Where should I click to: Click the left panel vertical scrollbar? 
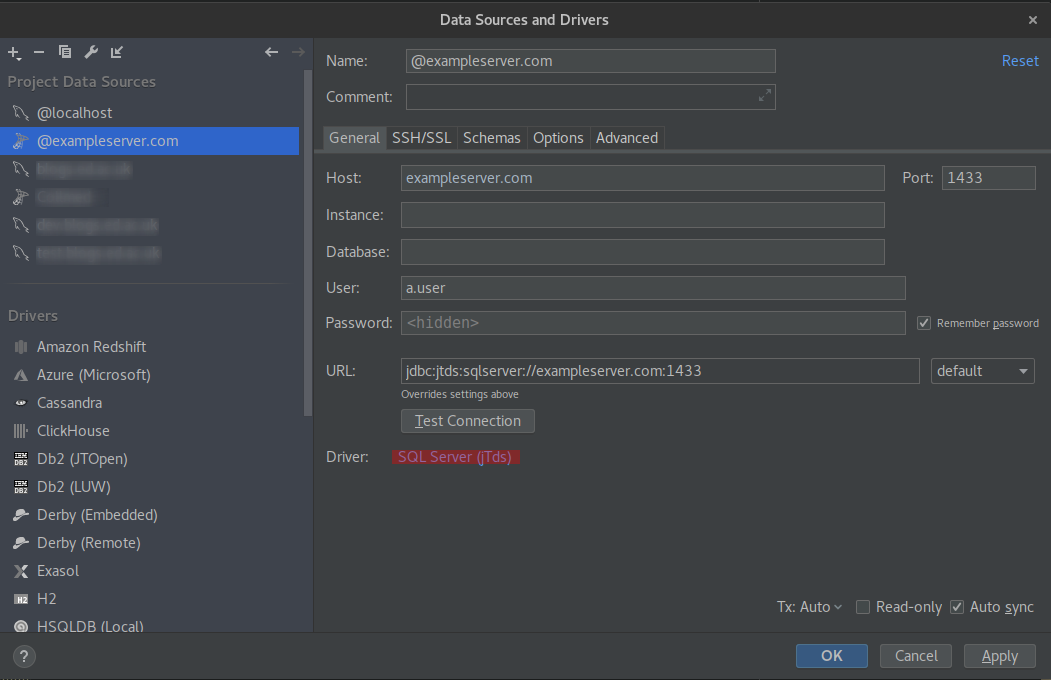(x=308, y=243)
